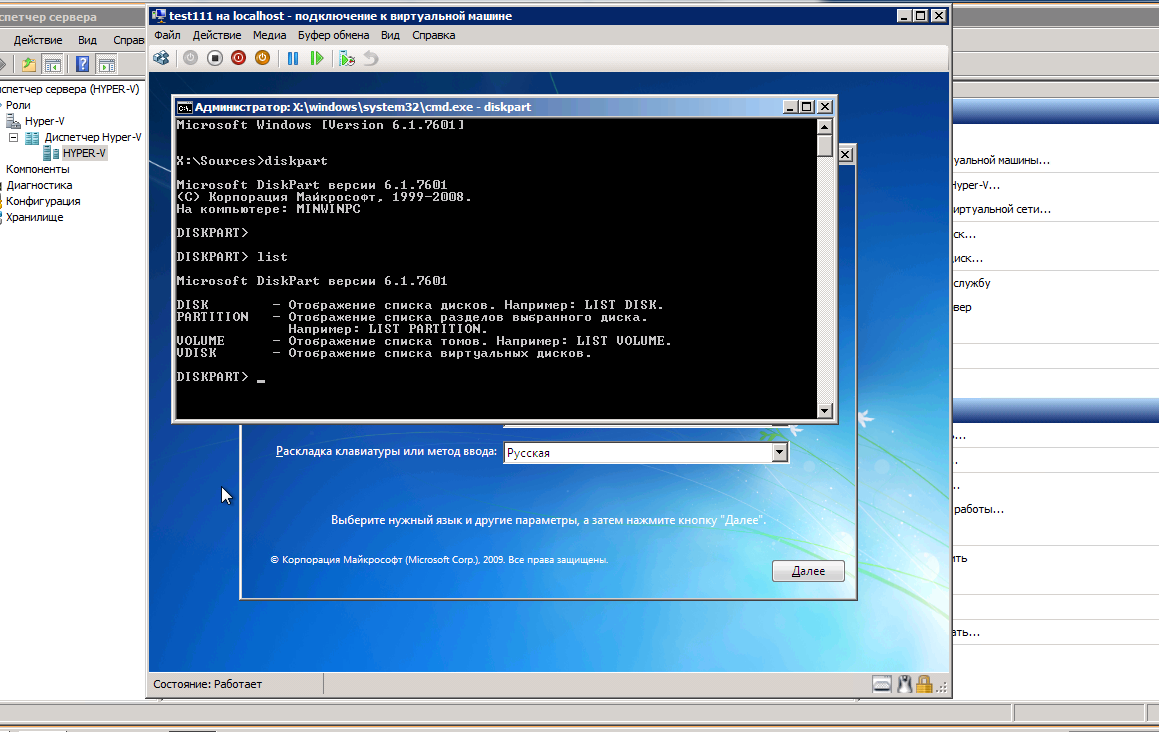1159x732 pixels.
Task: Take a snapshot of the virtual machine
Action: 347,58
